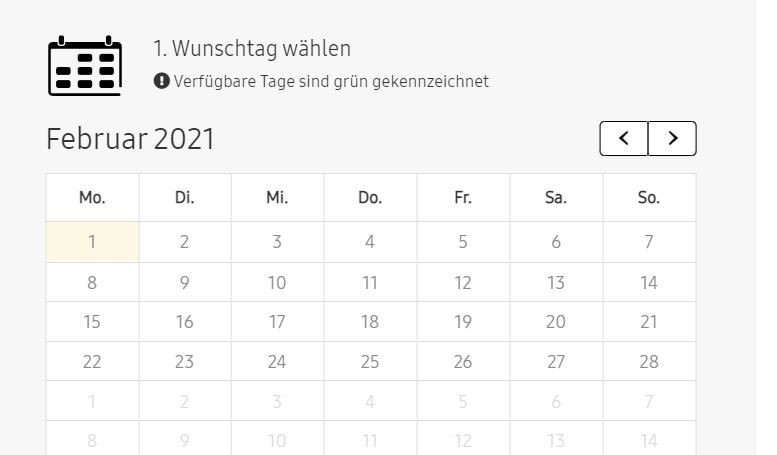Select February 19 in the calendar
This screenshot has width=777, height=455.
click(463, 322)
